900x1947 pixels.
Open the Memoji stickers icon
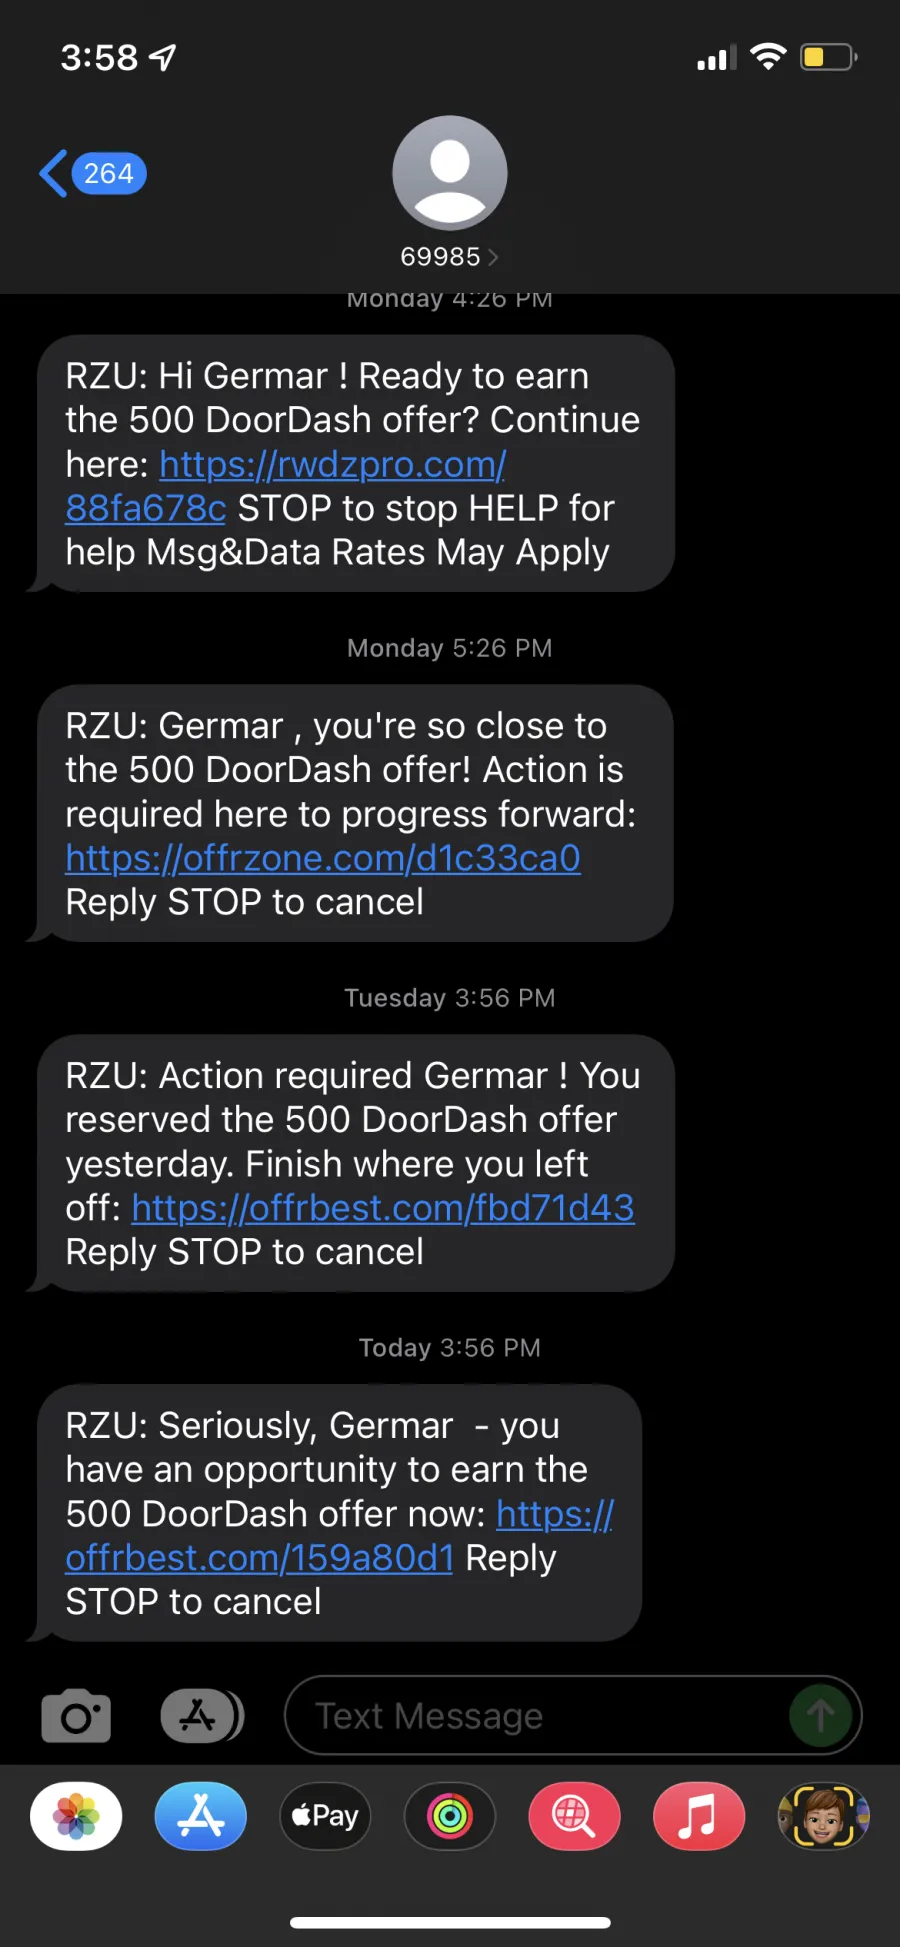point(823,1816)
